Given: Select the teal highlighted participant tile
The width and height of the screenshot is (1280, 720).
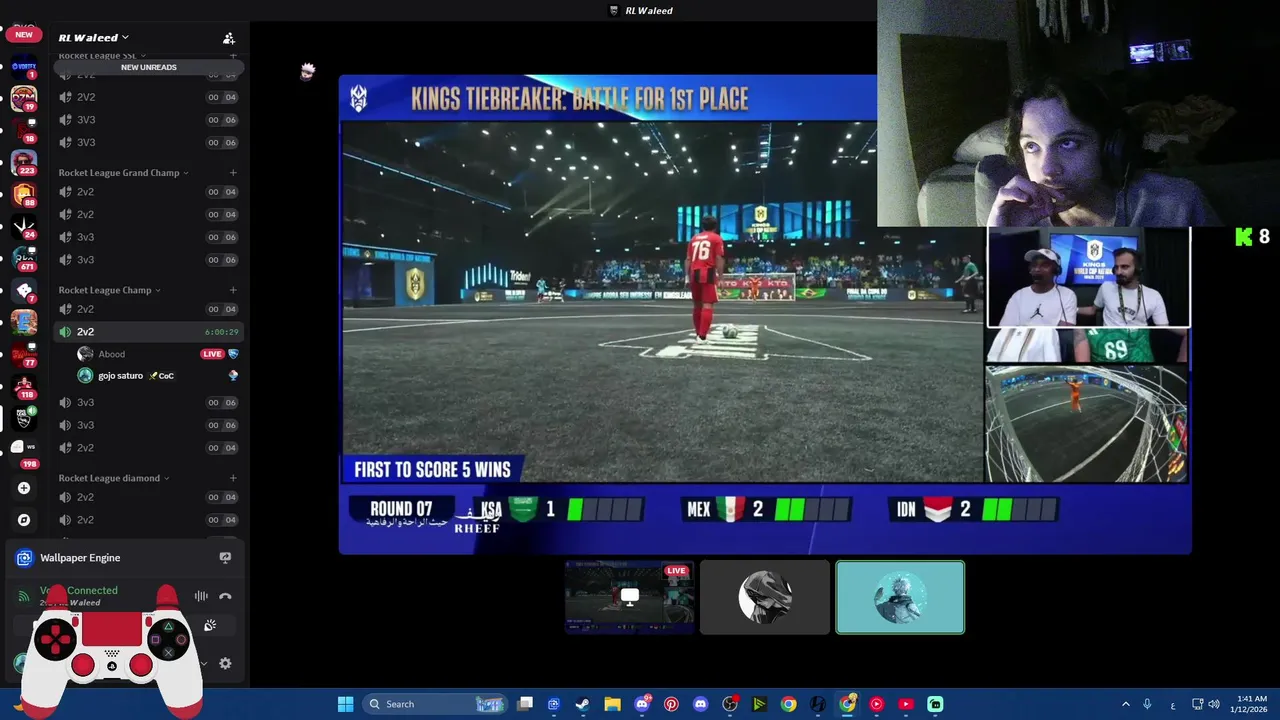Looking at the screenshot, I should click(x=900, y=597).
